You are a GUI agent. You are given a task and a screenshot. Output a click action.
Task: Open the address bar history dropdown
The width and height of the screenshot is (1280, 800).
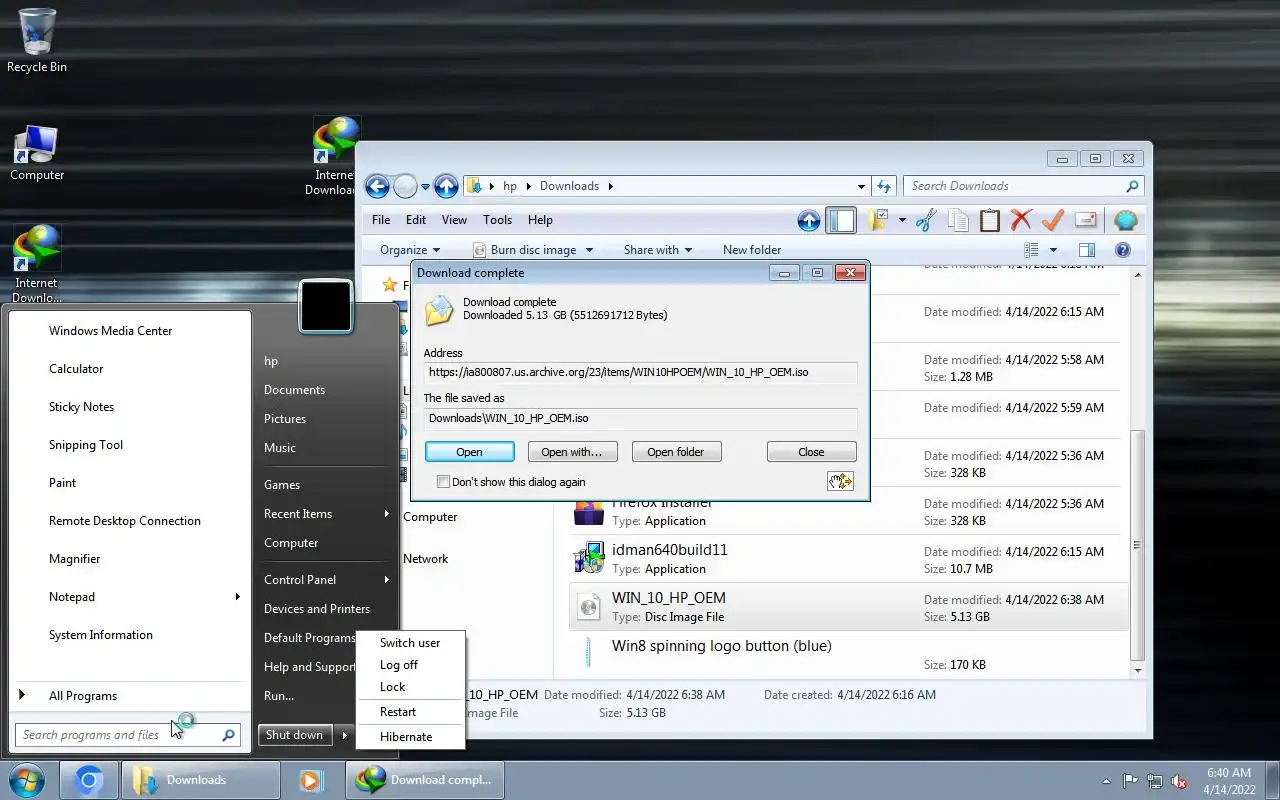pyautogui.click(x=861, y=186)
